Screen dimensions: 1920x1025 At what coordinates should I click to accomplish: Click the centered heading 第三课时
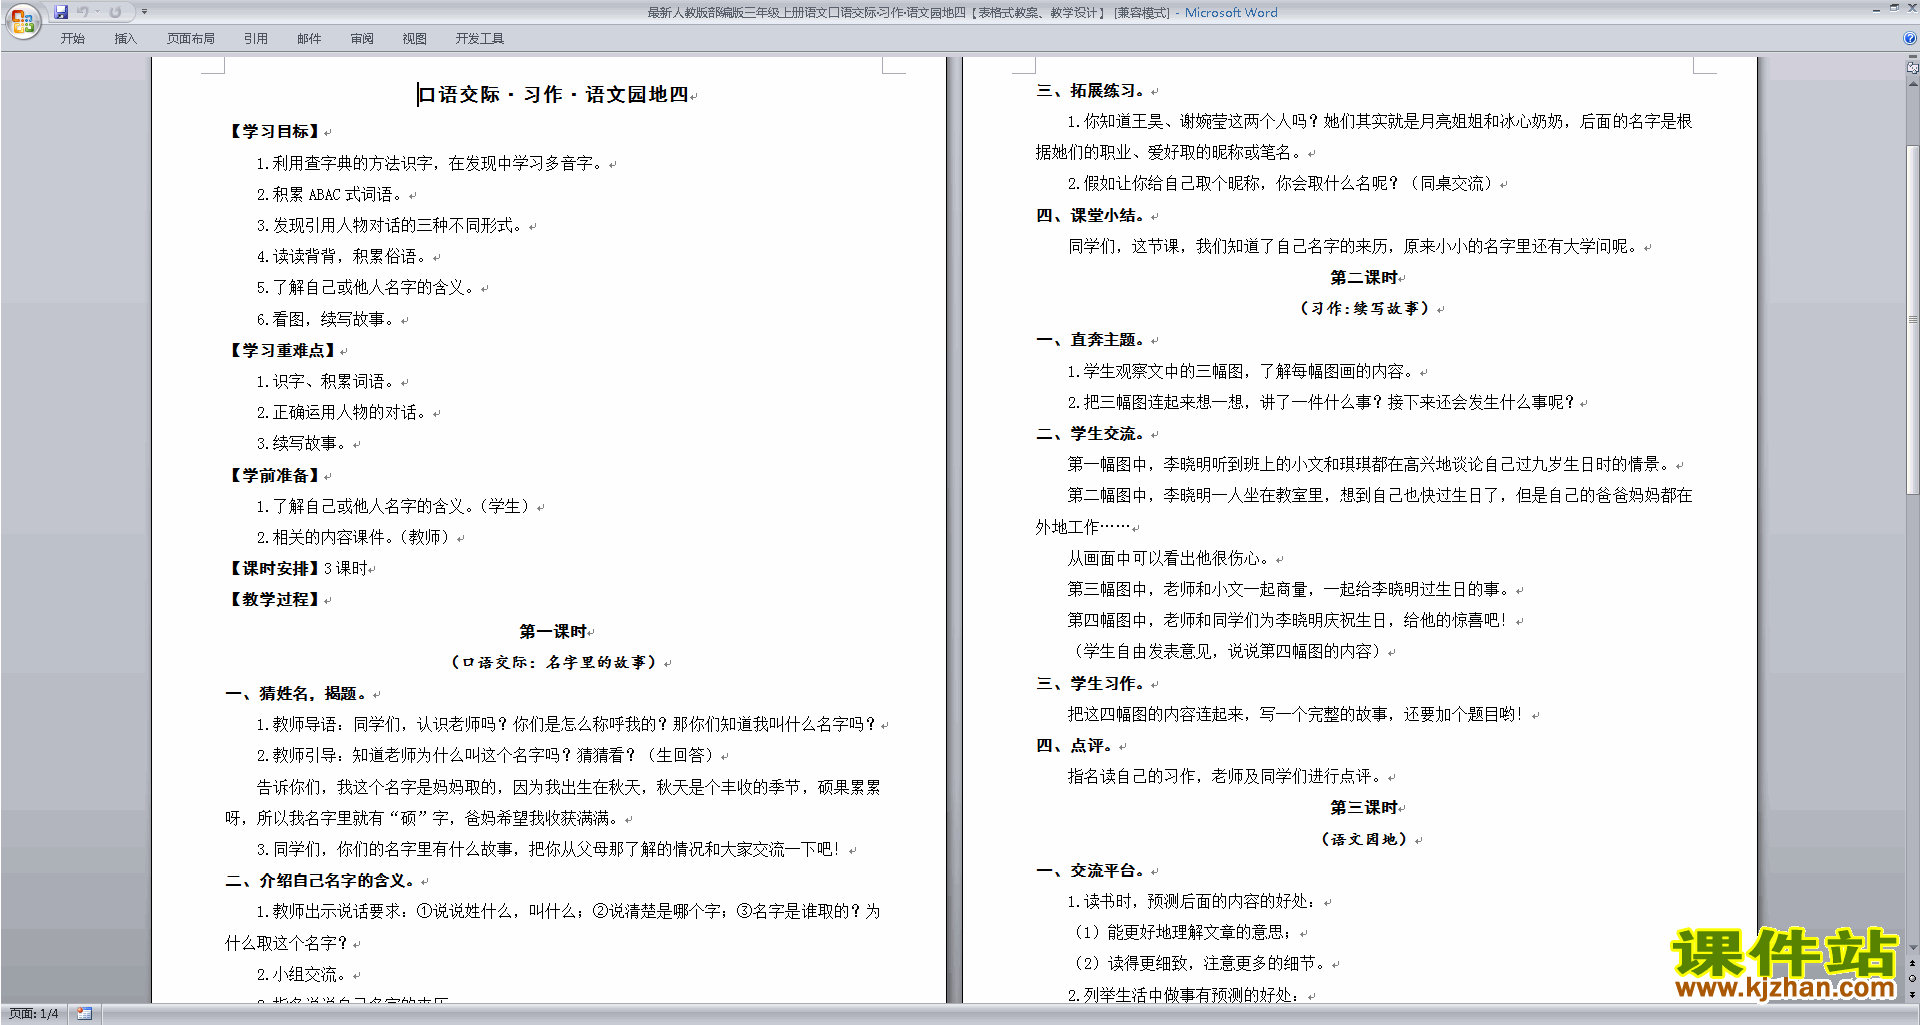click(x=1364, y=808)
